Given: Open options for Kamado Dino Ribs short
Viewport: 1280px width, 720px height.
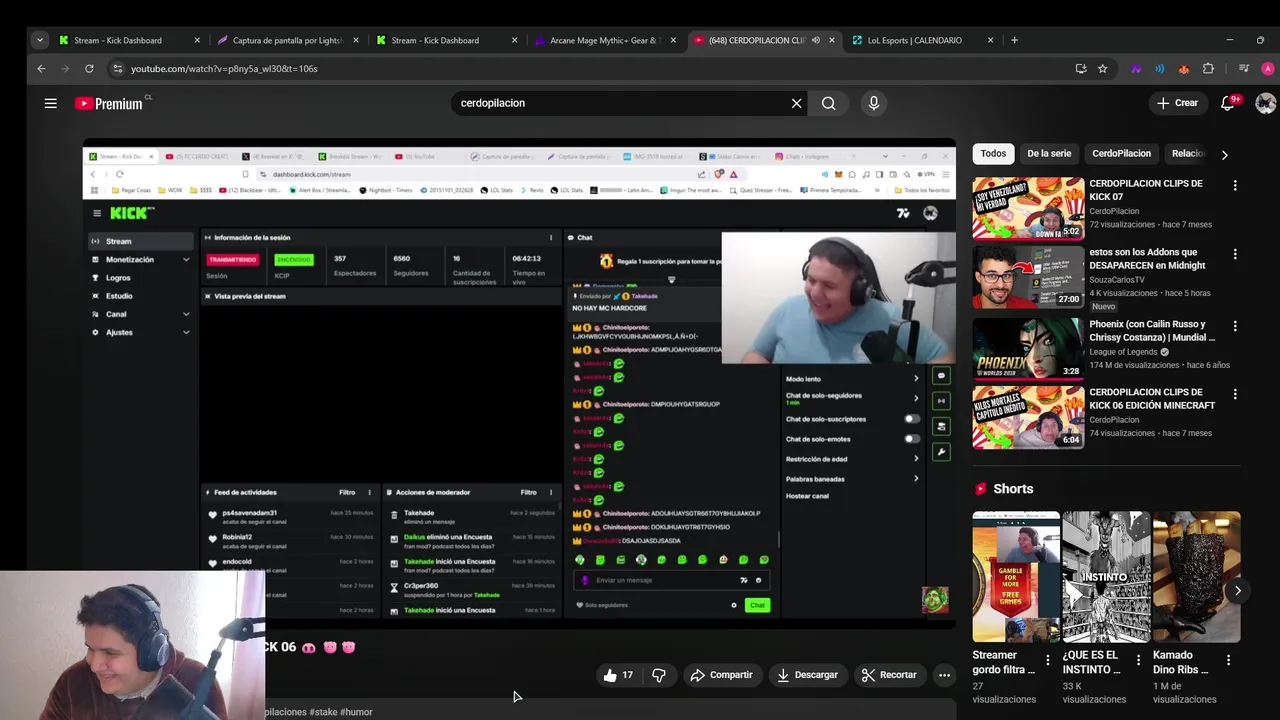Looking at the screenshot, I should (x=1228, y=660).
